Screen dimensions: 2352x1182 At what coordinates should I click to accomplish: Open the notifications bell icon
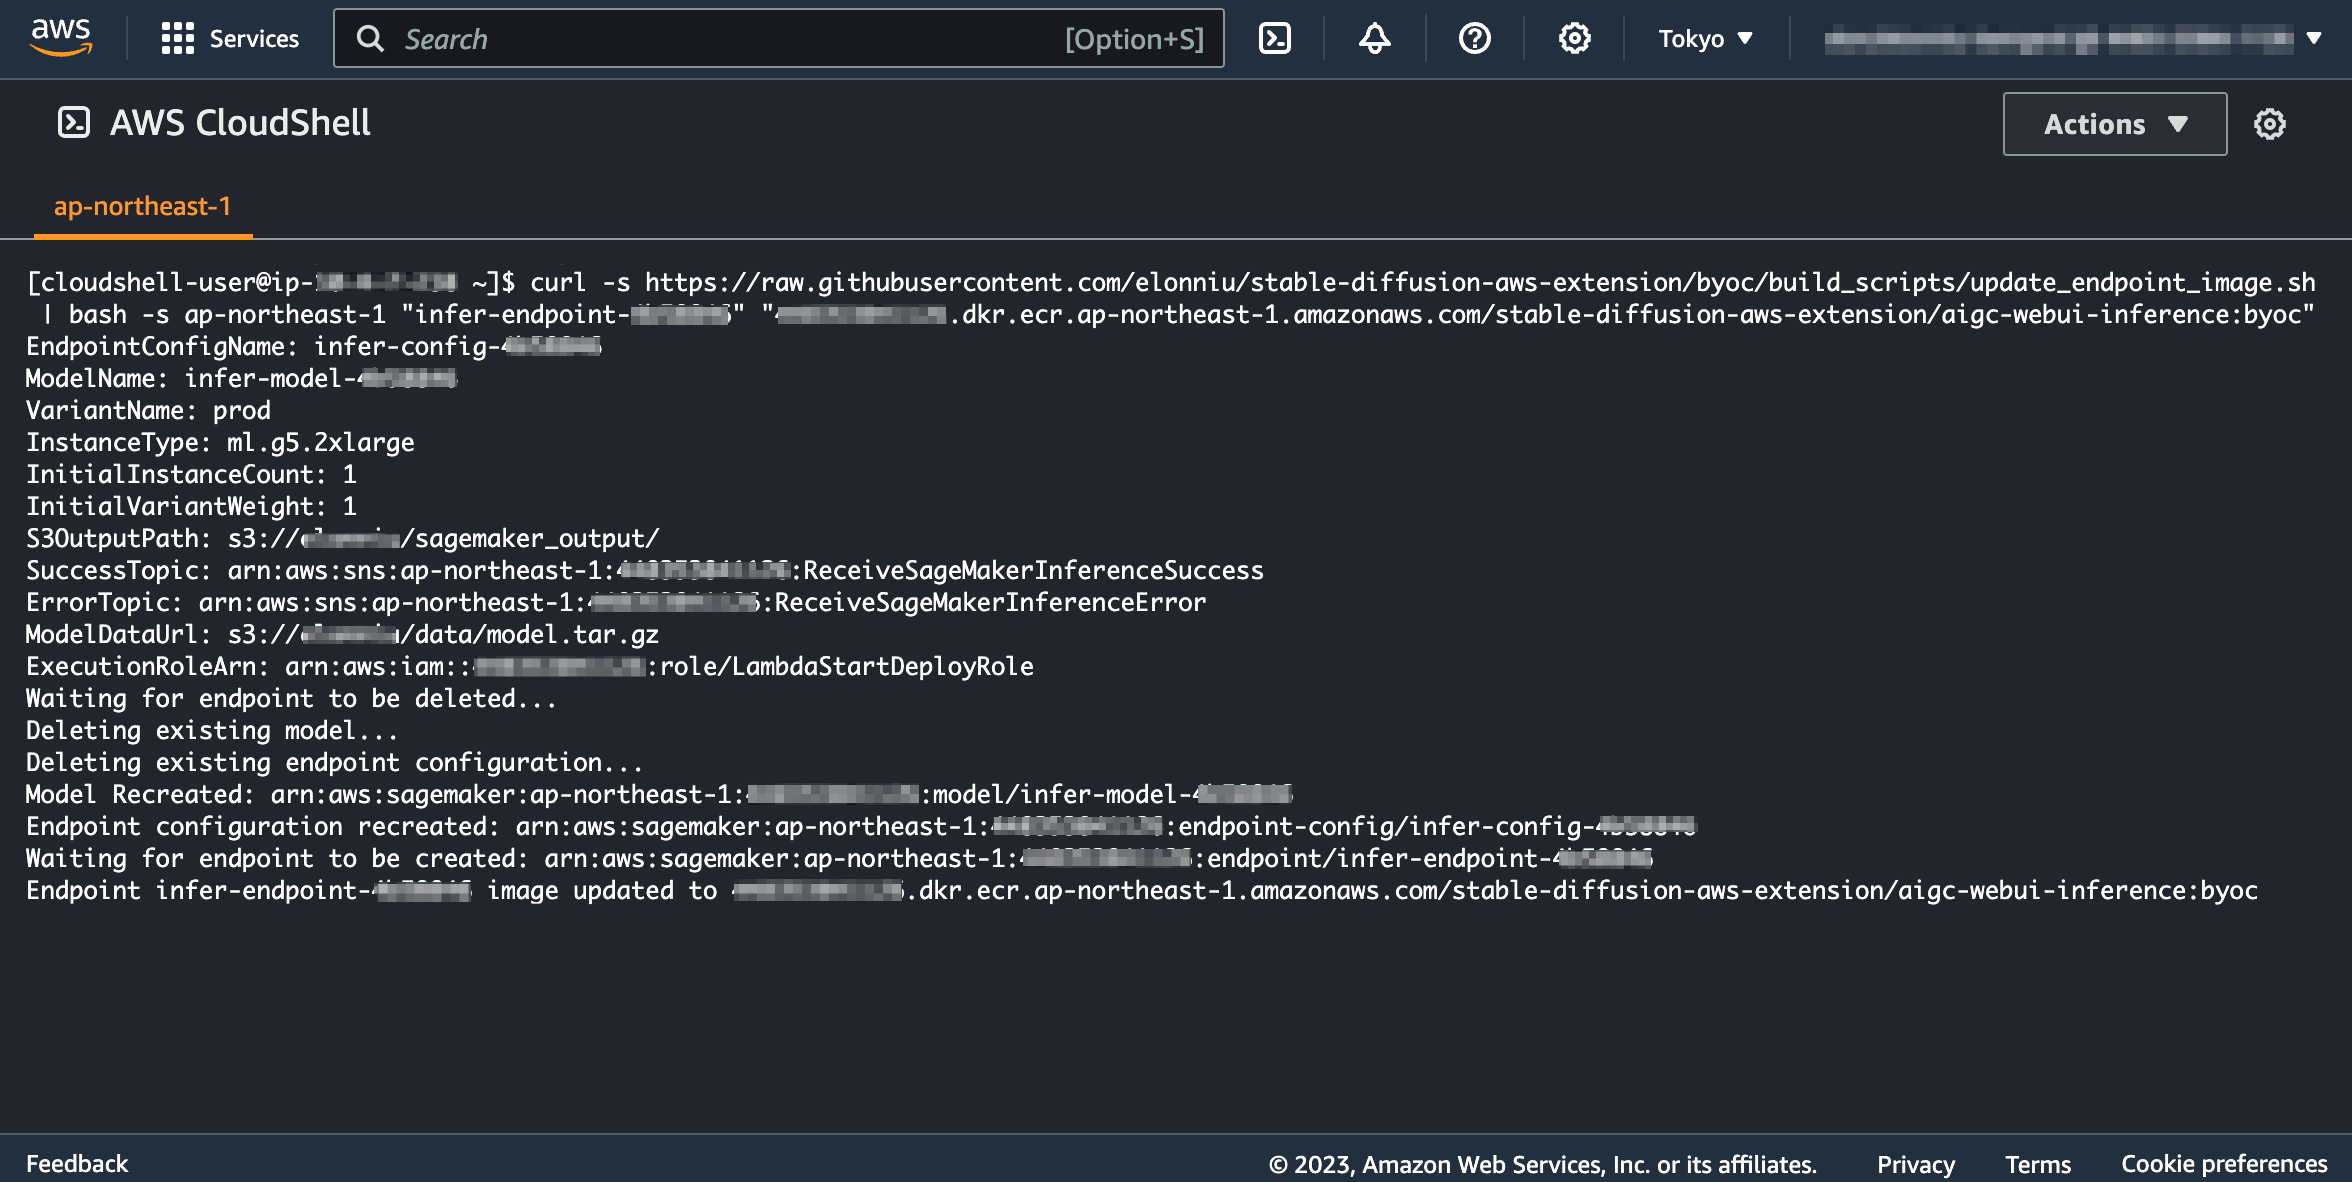coord(1374,39)
